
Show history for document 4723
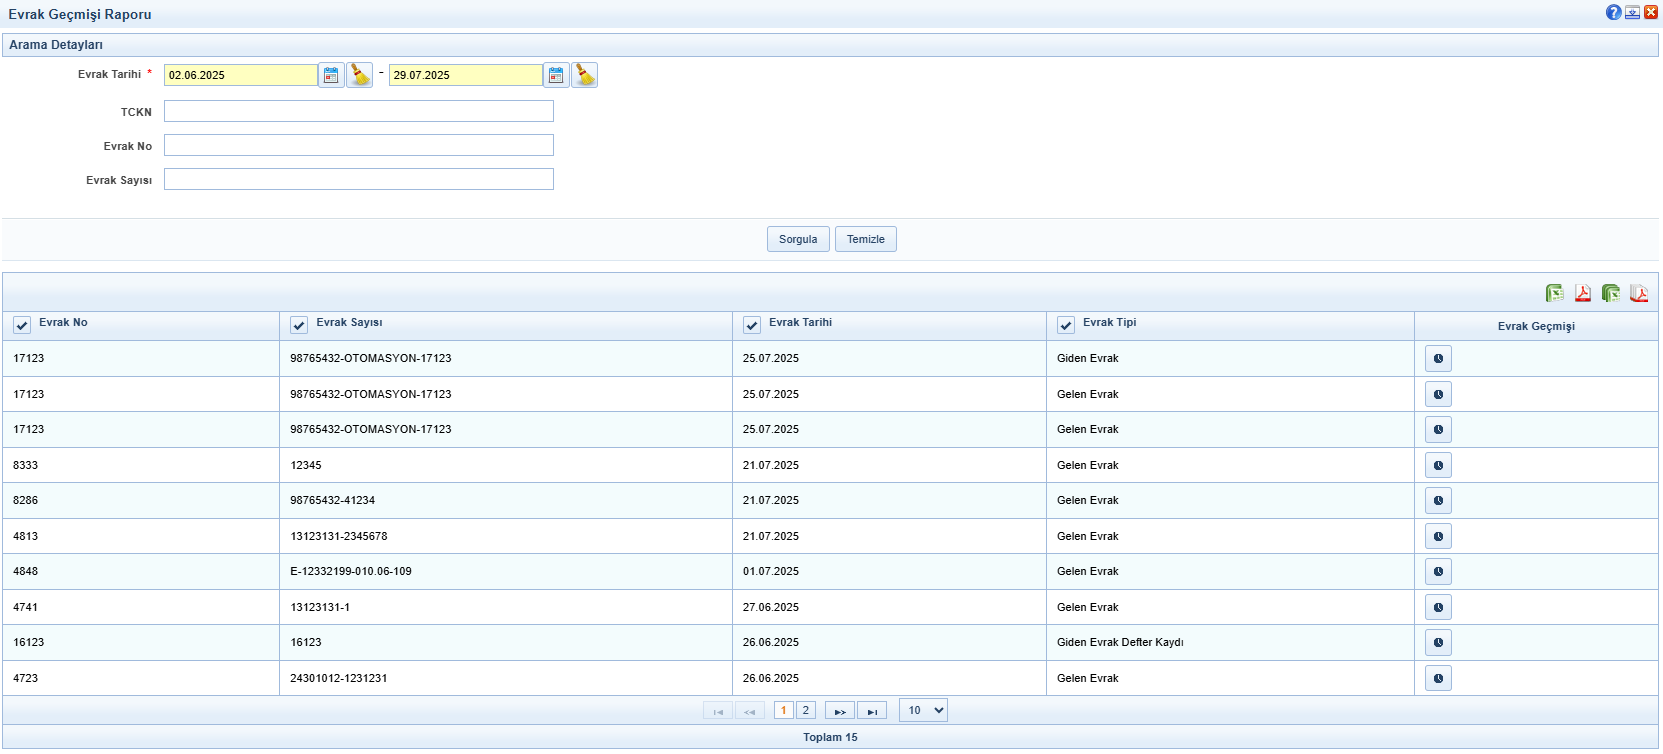(1438, 678)
